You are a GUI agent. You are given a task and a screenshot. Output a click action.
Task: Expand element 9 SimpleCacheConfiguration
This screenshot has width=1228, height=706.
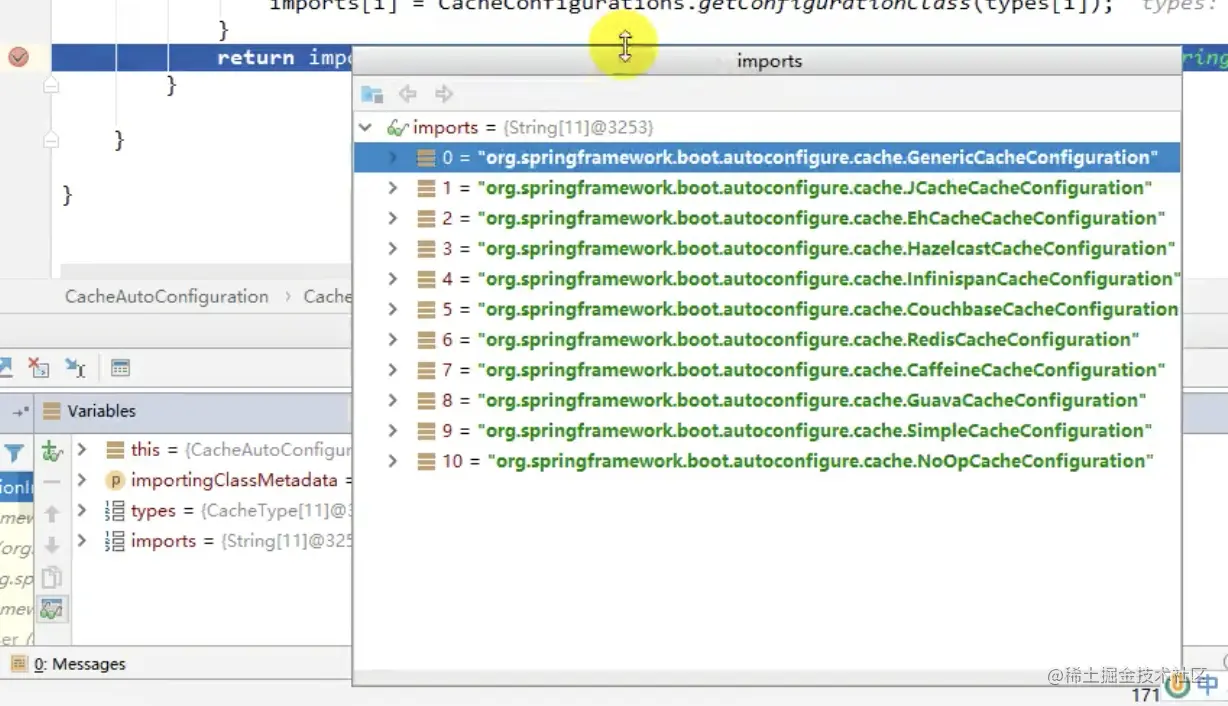[393, 431]
